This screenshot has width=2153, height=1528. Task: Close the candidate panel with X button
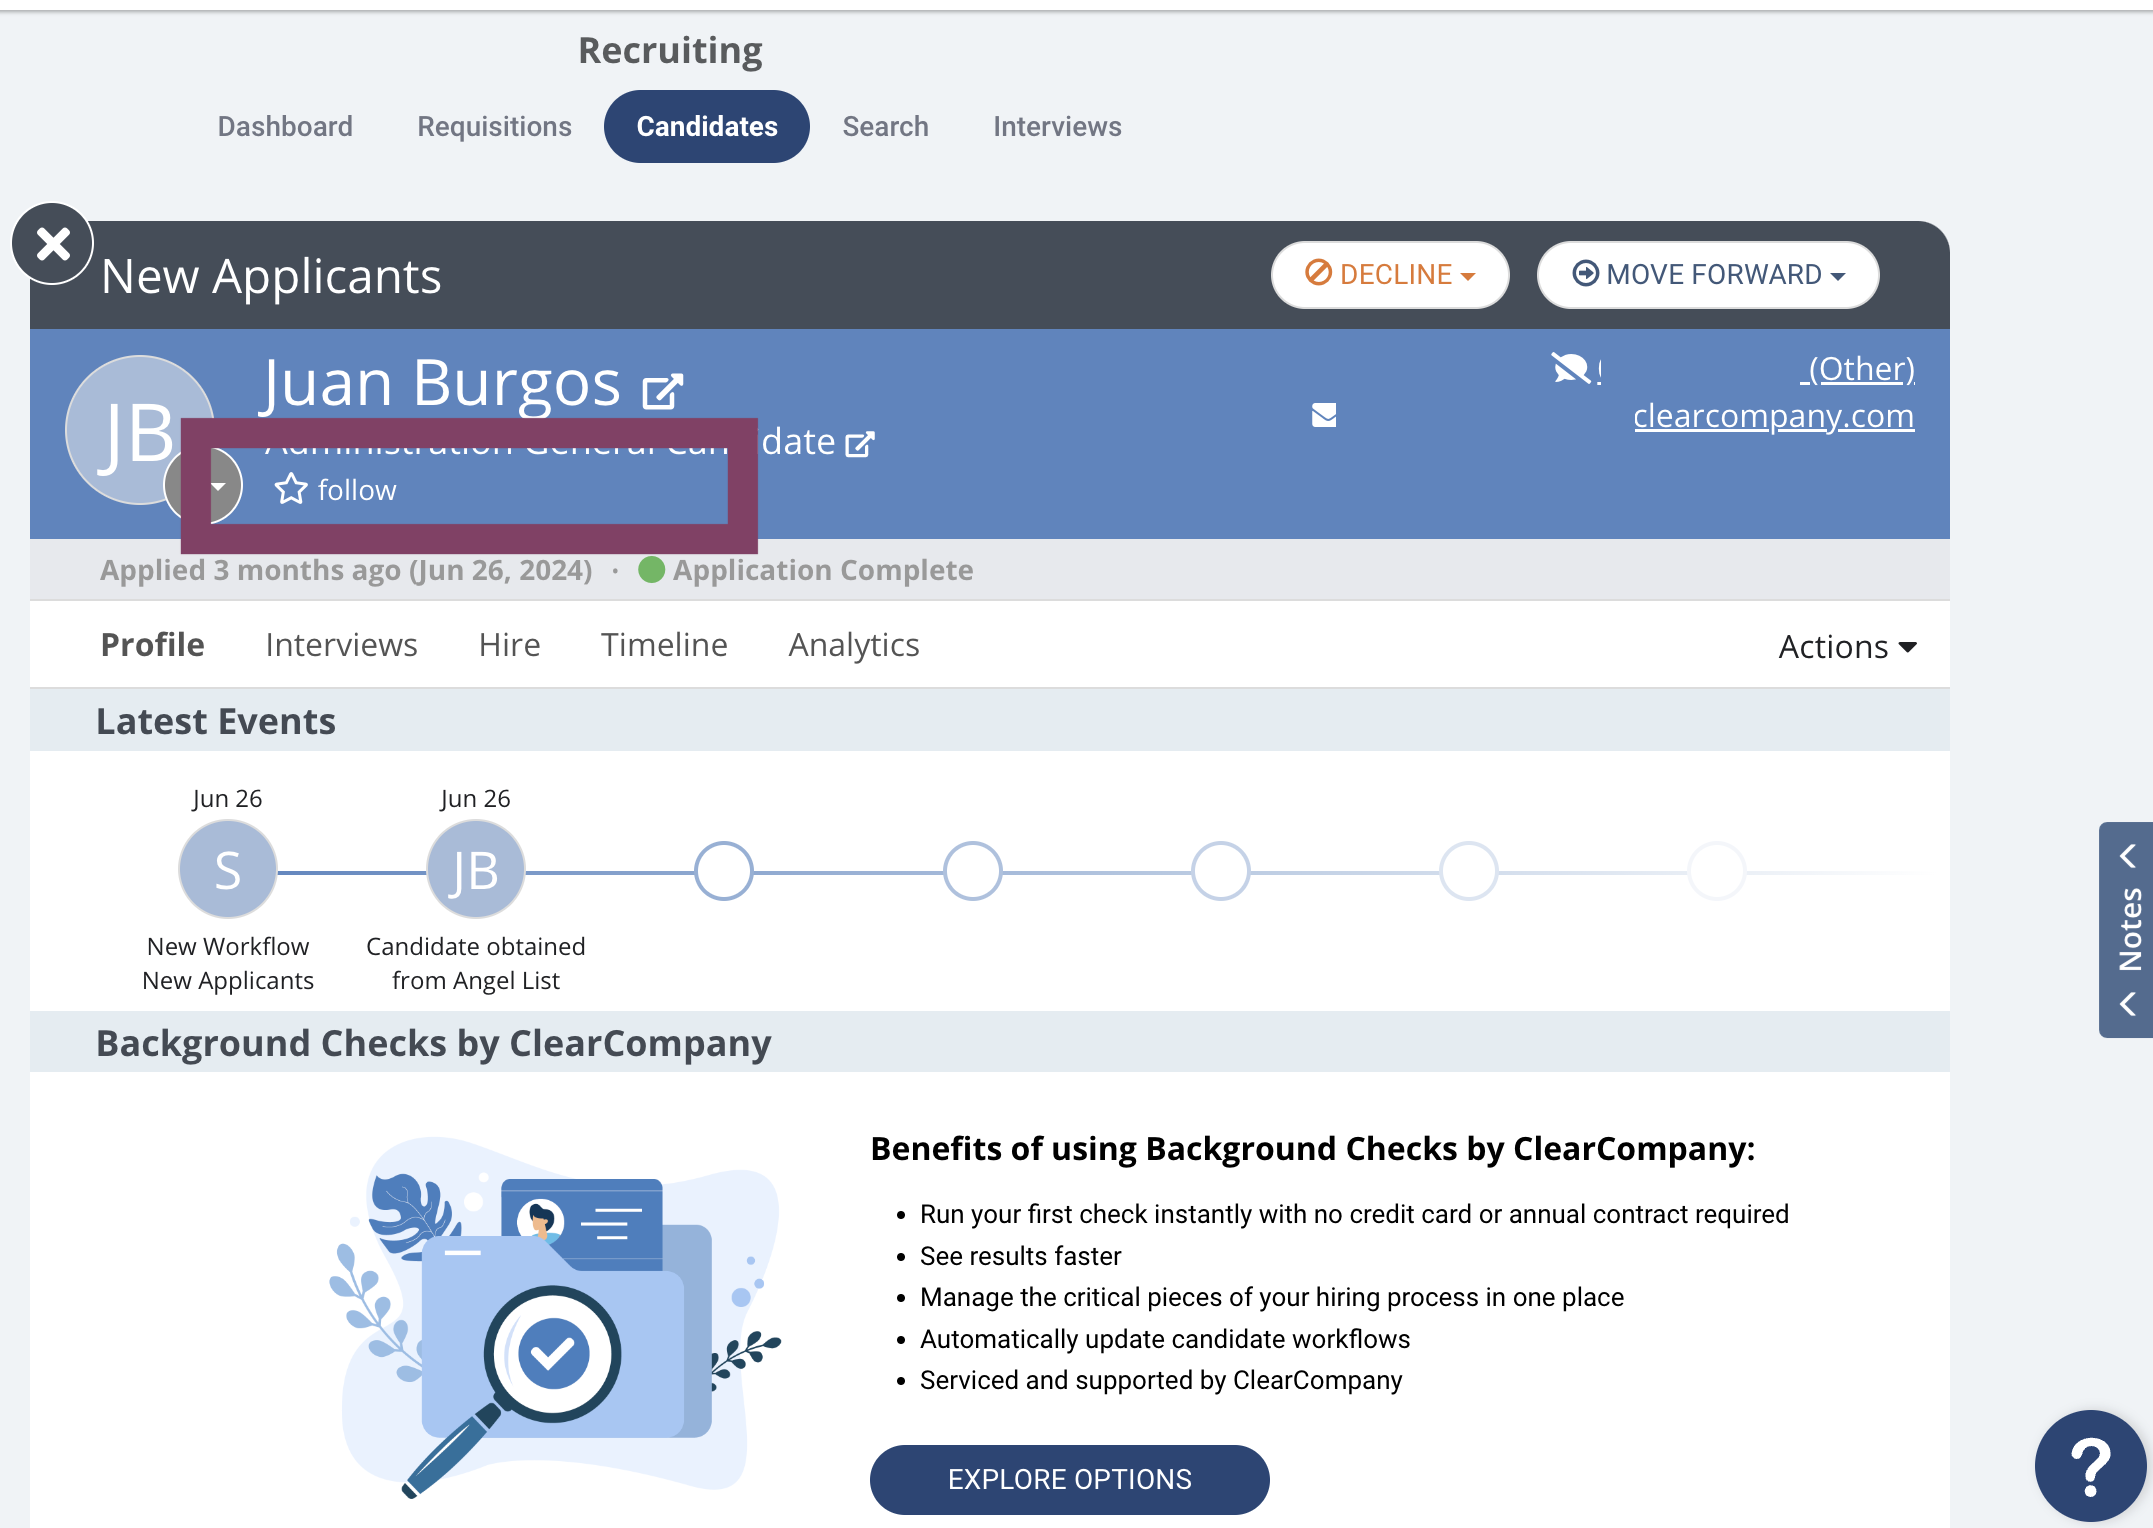pos(53,243)
